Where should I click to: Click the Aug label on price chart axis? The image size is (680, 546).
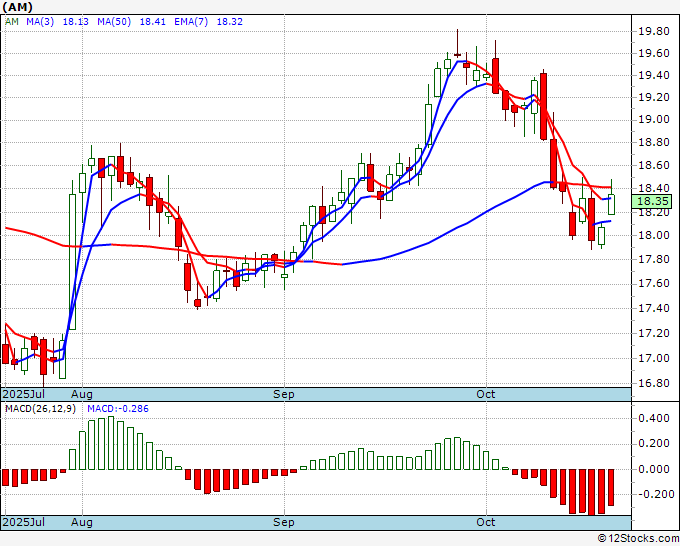(x=81, y=395)
